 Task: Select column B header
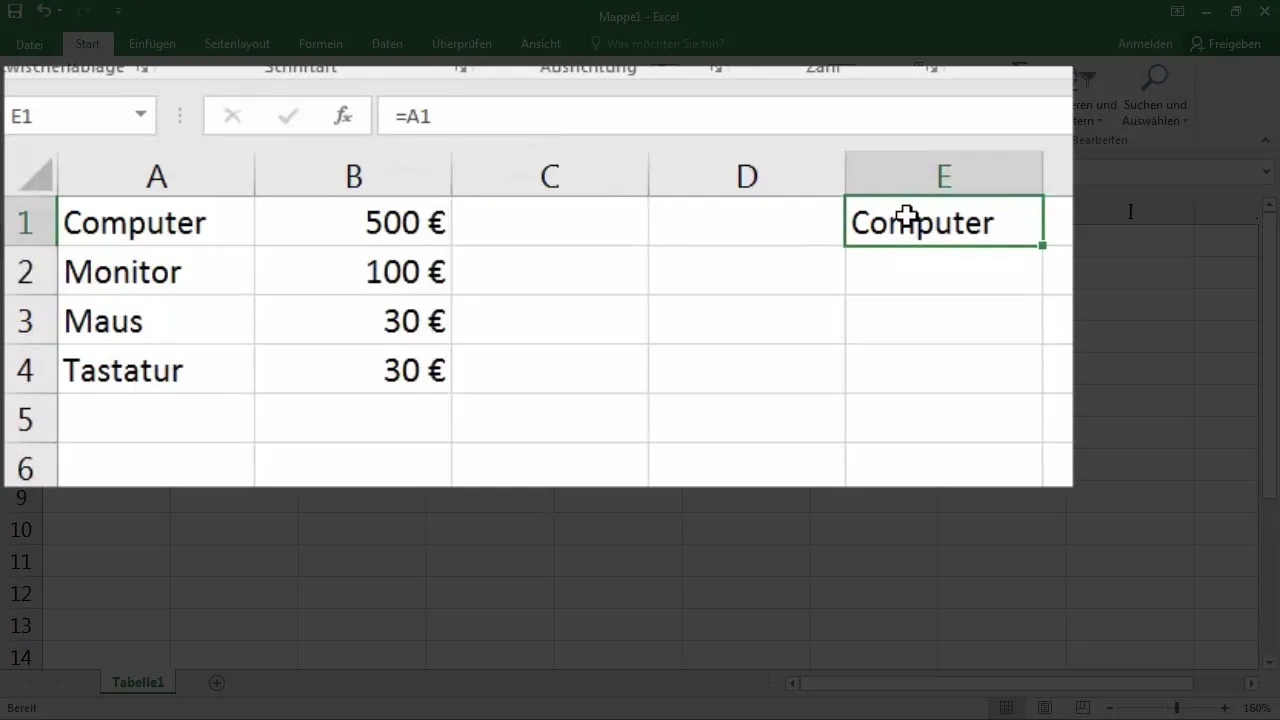353,176
